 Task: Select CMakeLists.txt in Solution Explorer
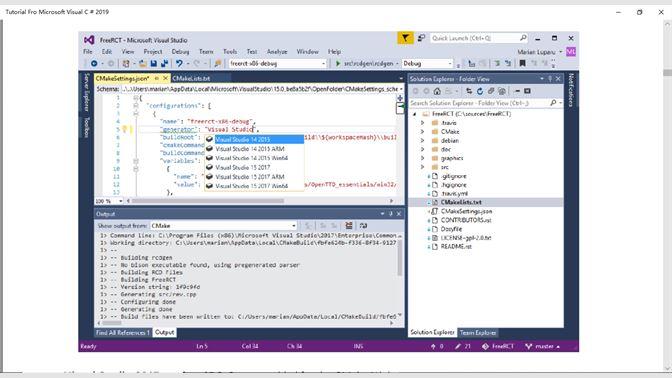click(461, 202)
